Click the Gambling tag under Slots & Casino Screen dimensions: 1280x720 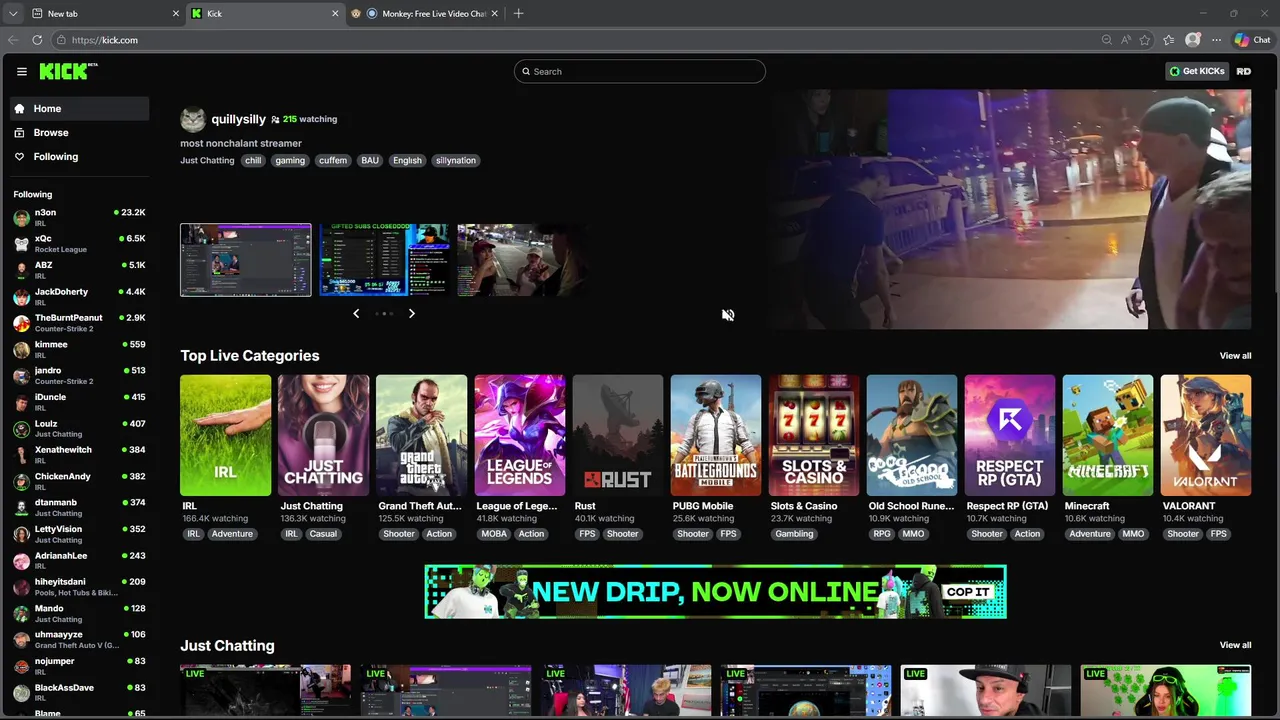794,534
